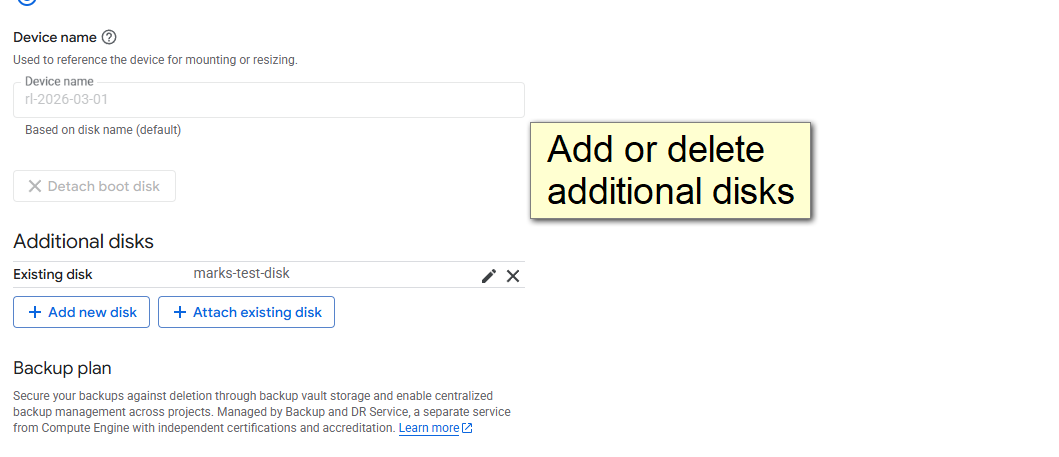Click the bold Device name label

click(55, 37)
